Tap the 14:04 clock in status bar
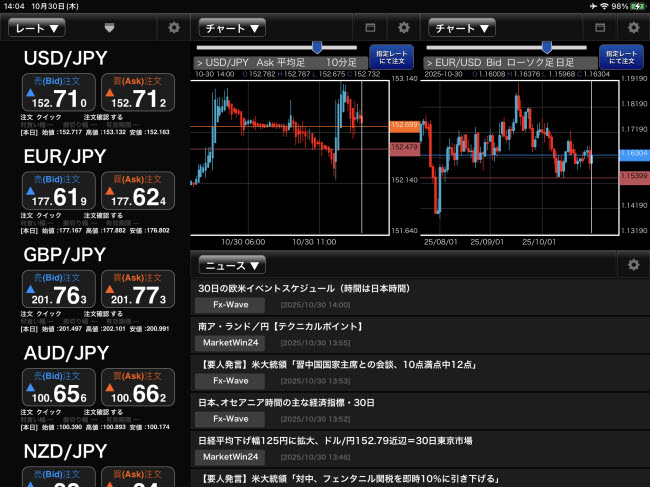This screenshot has height=487, width=650. (14, 6)
